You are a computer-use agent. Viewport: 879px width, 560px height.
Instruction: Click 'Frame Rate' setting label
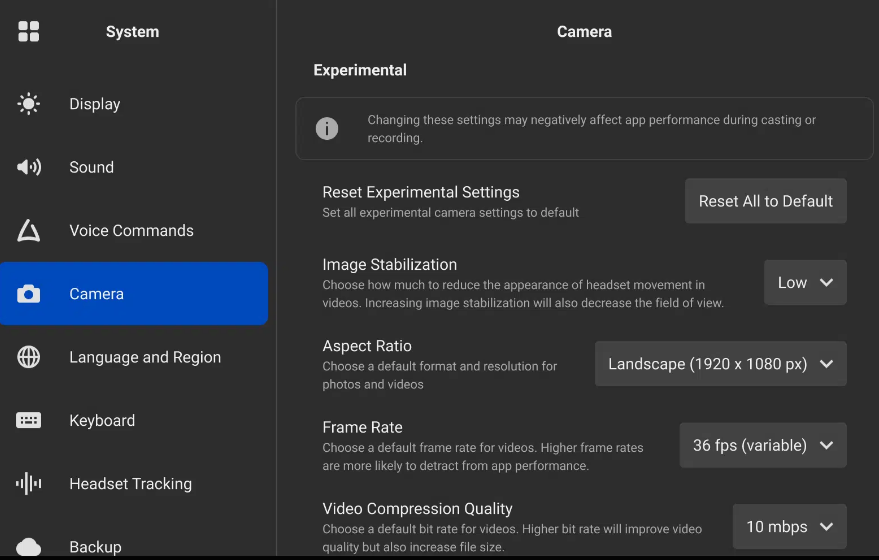(x=362, y=427)
